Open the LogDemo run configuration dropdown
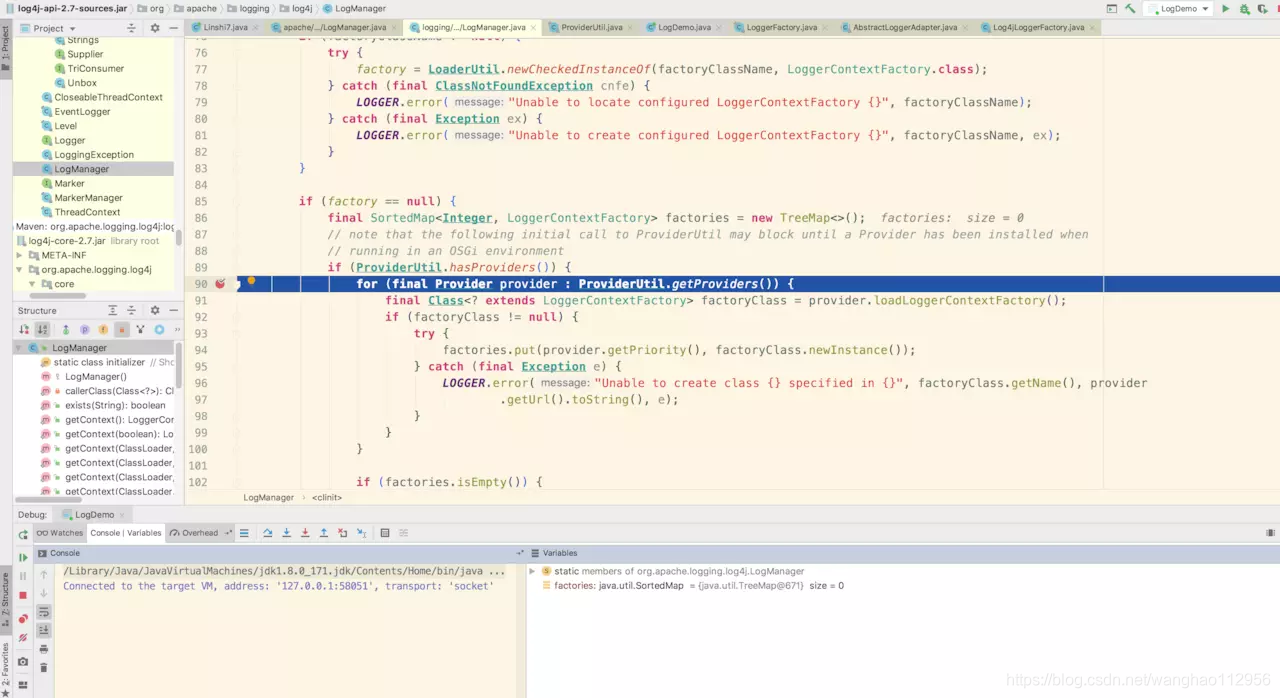This screenshot has width=1280, height=698. click(1179, 8)
